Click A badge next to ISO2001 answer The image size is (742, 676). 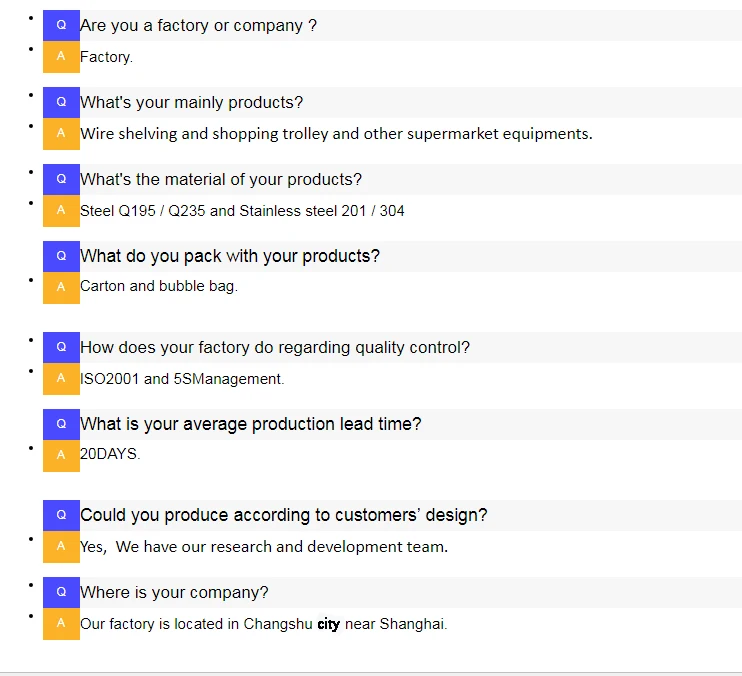(61, 379)
